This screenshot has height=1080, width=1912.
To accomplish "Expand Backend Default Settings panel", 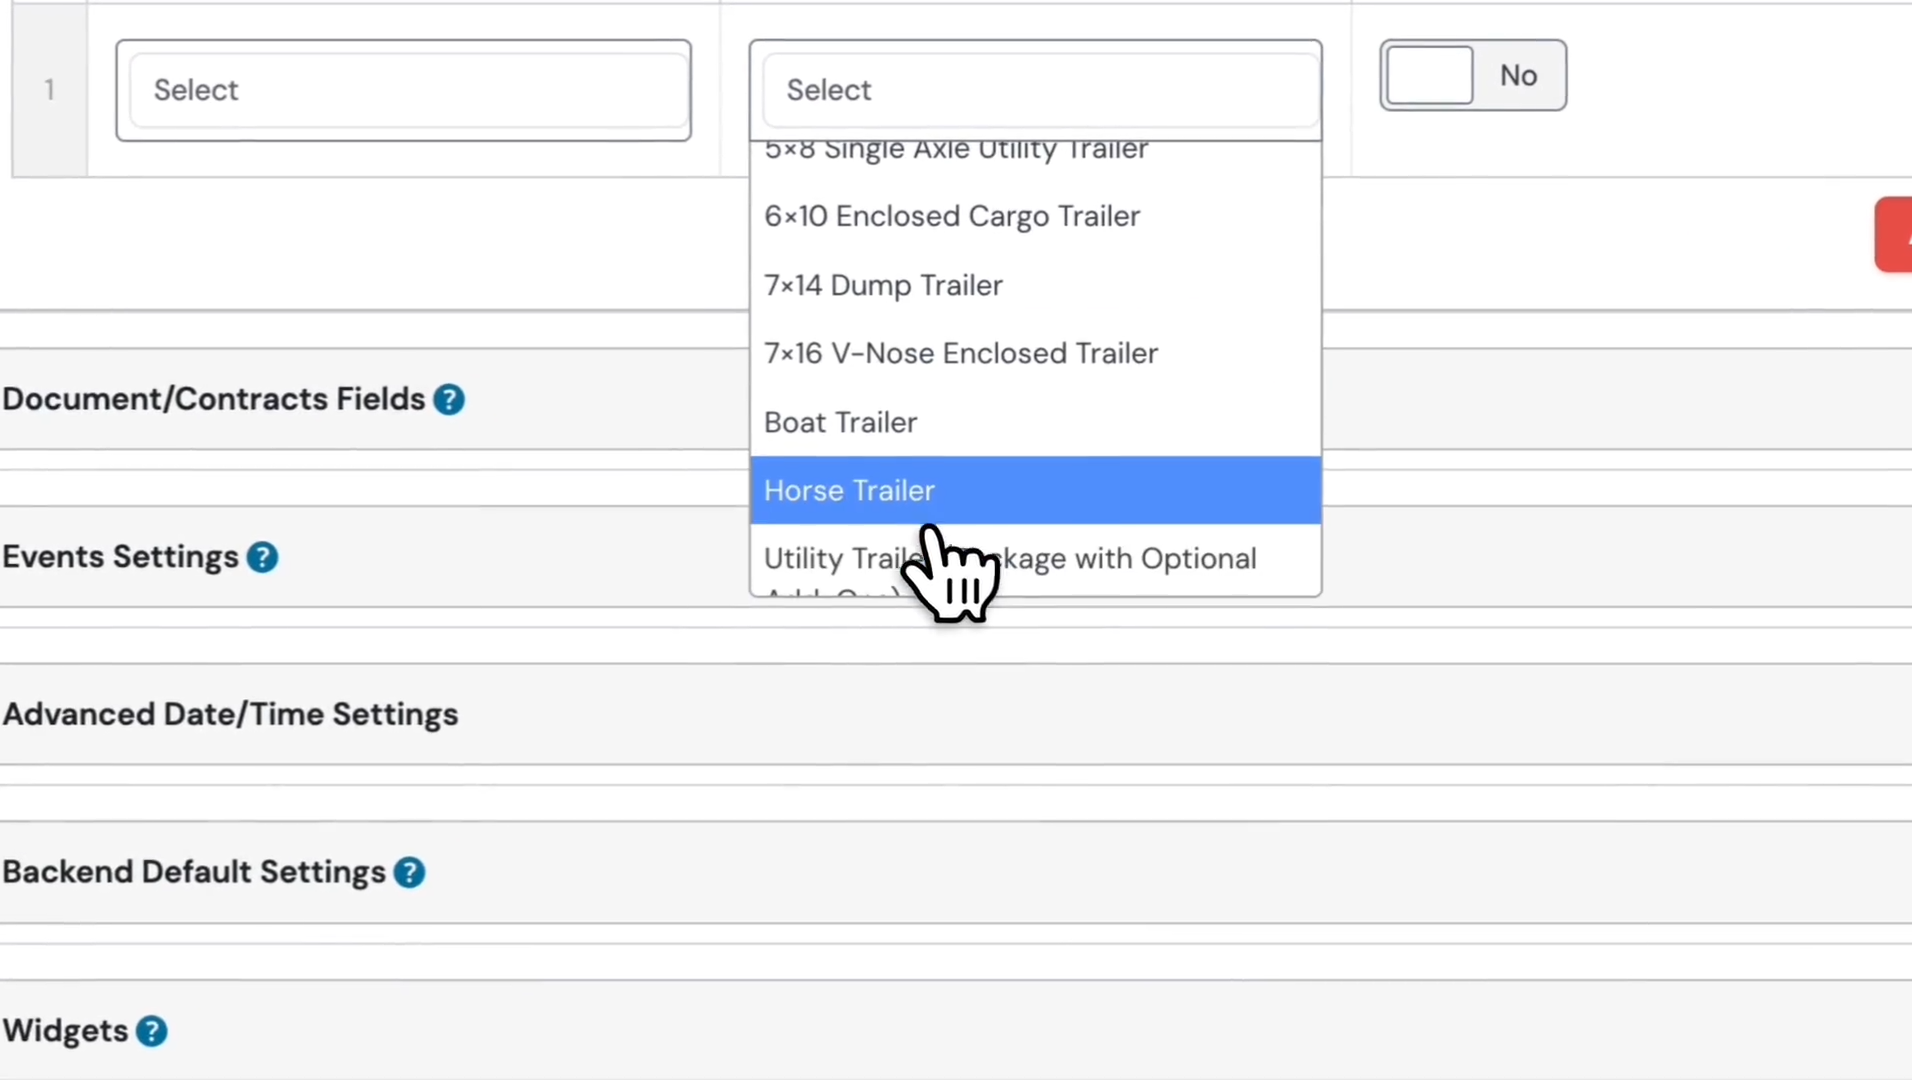I will (193, 873).
